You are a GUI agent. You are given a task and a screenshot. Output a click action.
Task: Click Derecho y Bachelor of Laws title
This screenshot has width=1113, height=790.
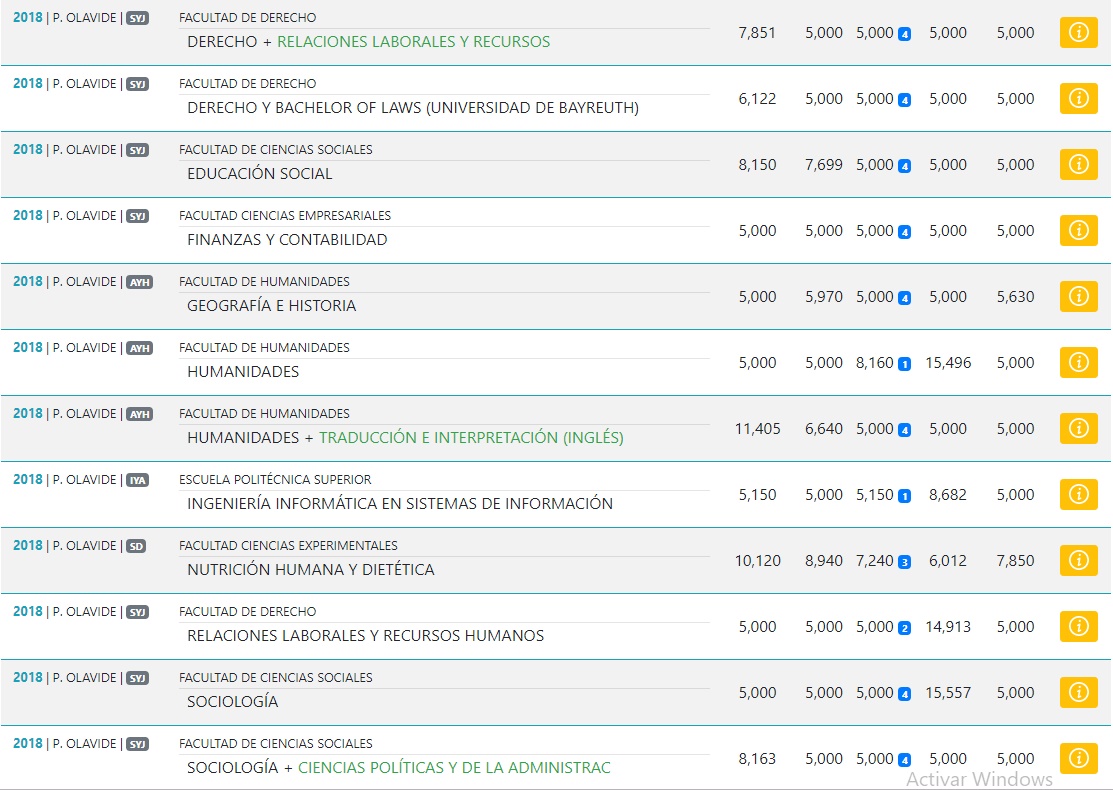[412, 108]
